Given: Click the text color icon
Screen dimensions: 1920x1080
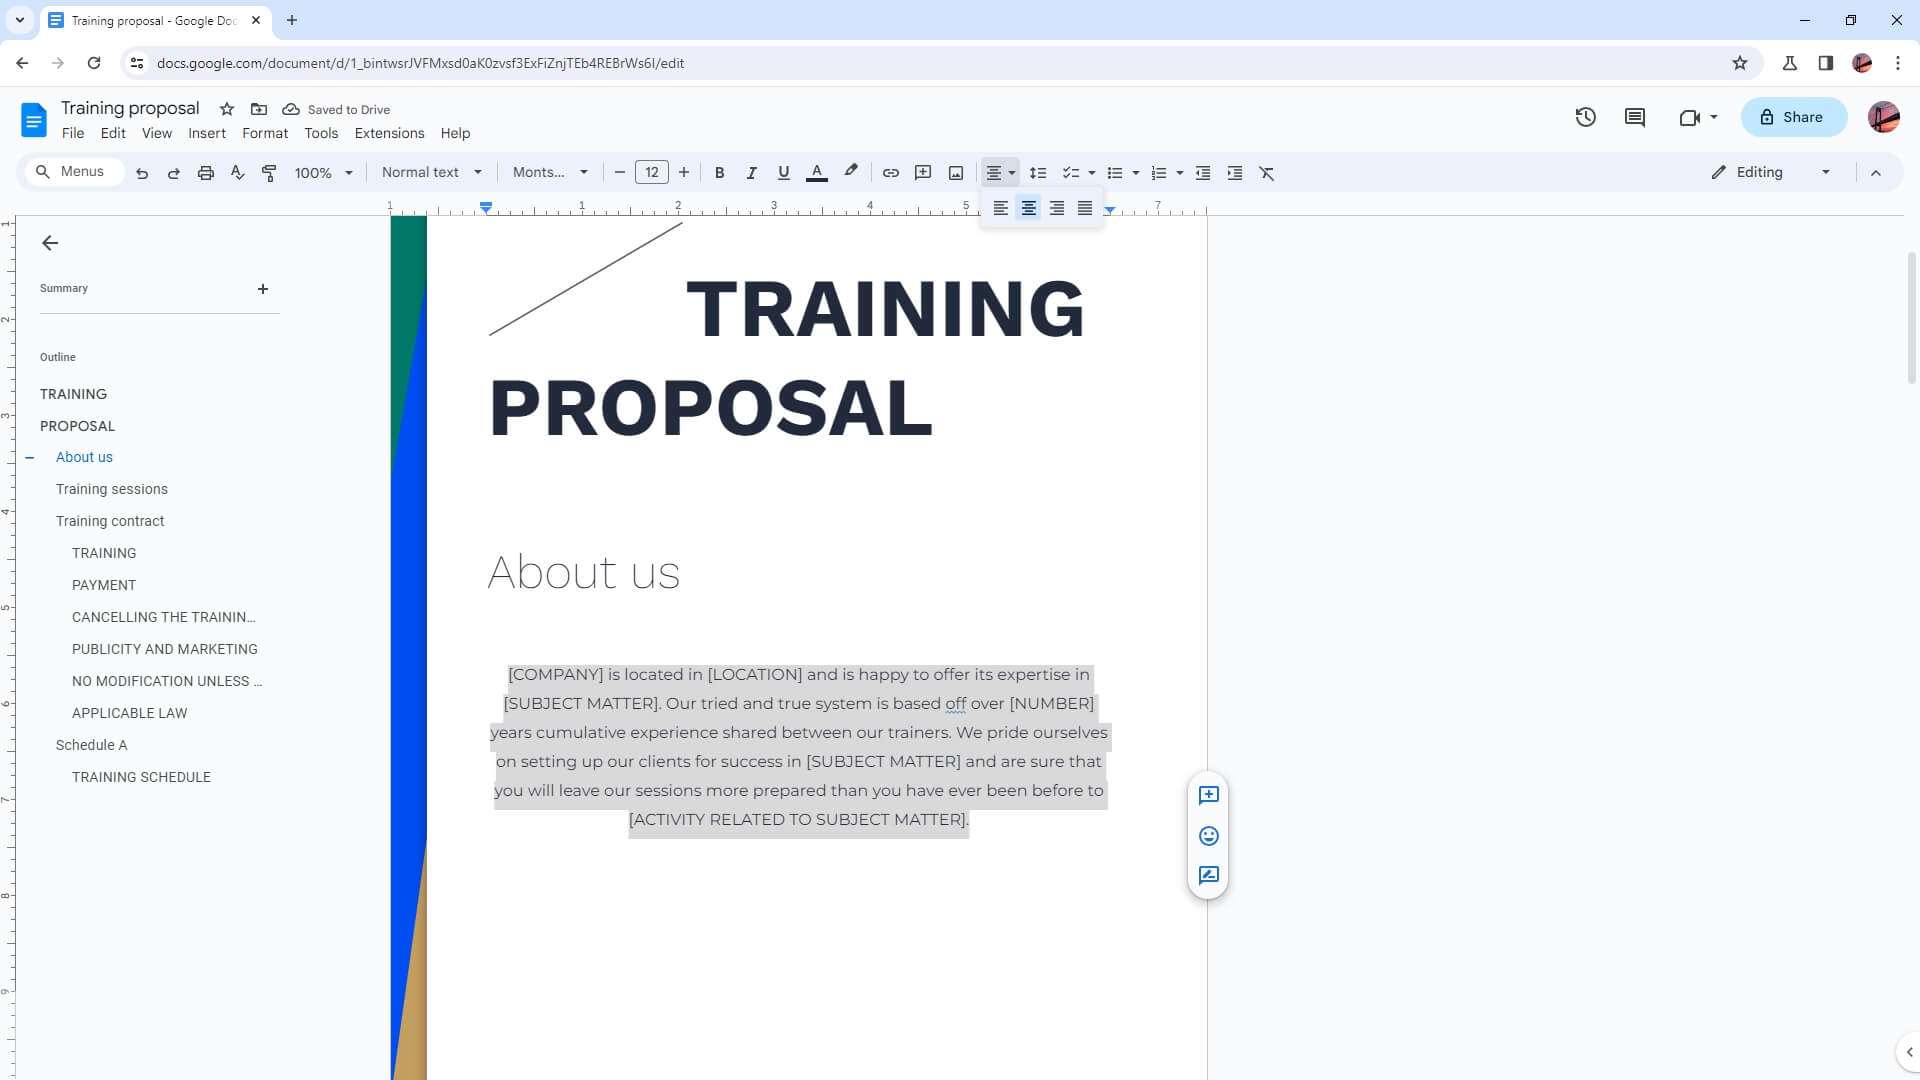Looking at the screenshot, I should [x=818, y=173].
